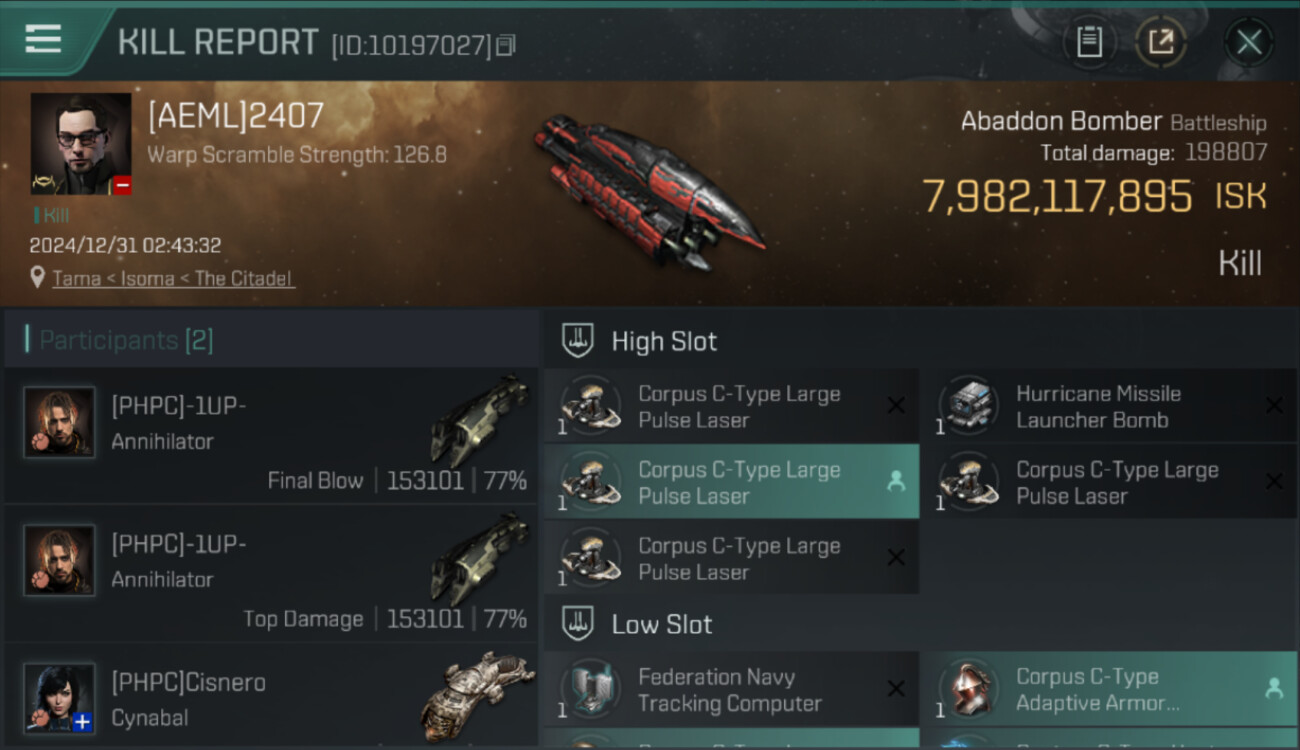This screenshot has width=1300, height=750.
Task: Click Corpus C-Type Adaptive Armor icon
Action: (x=969, y=689)
